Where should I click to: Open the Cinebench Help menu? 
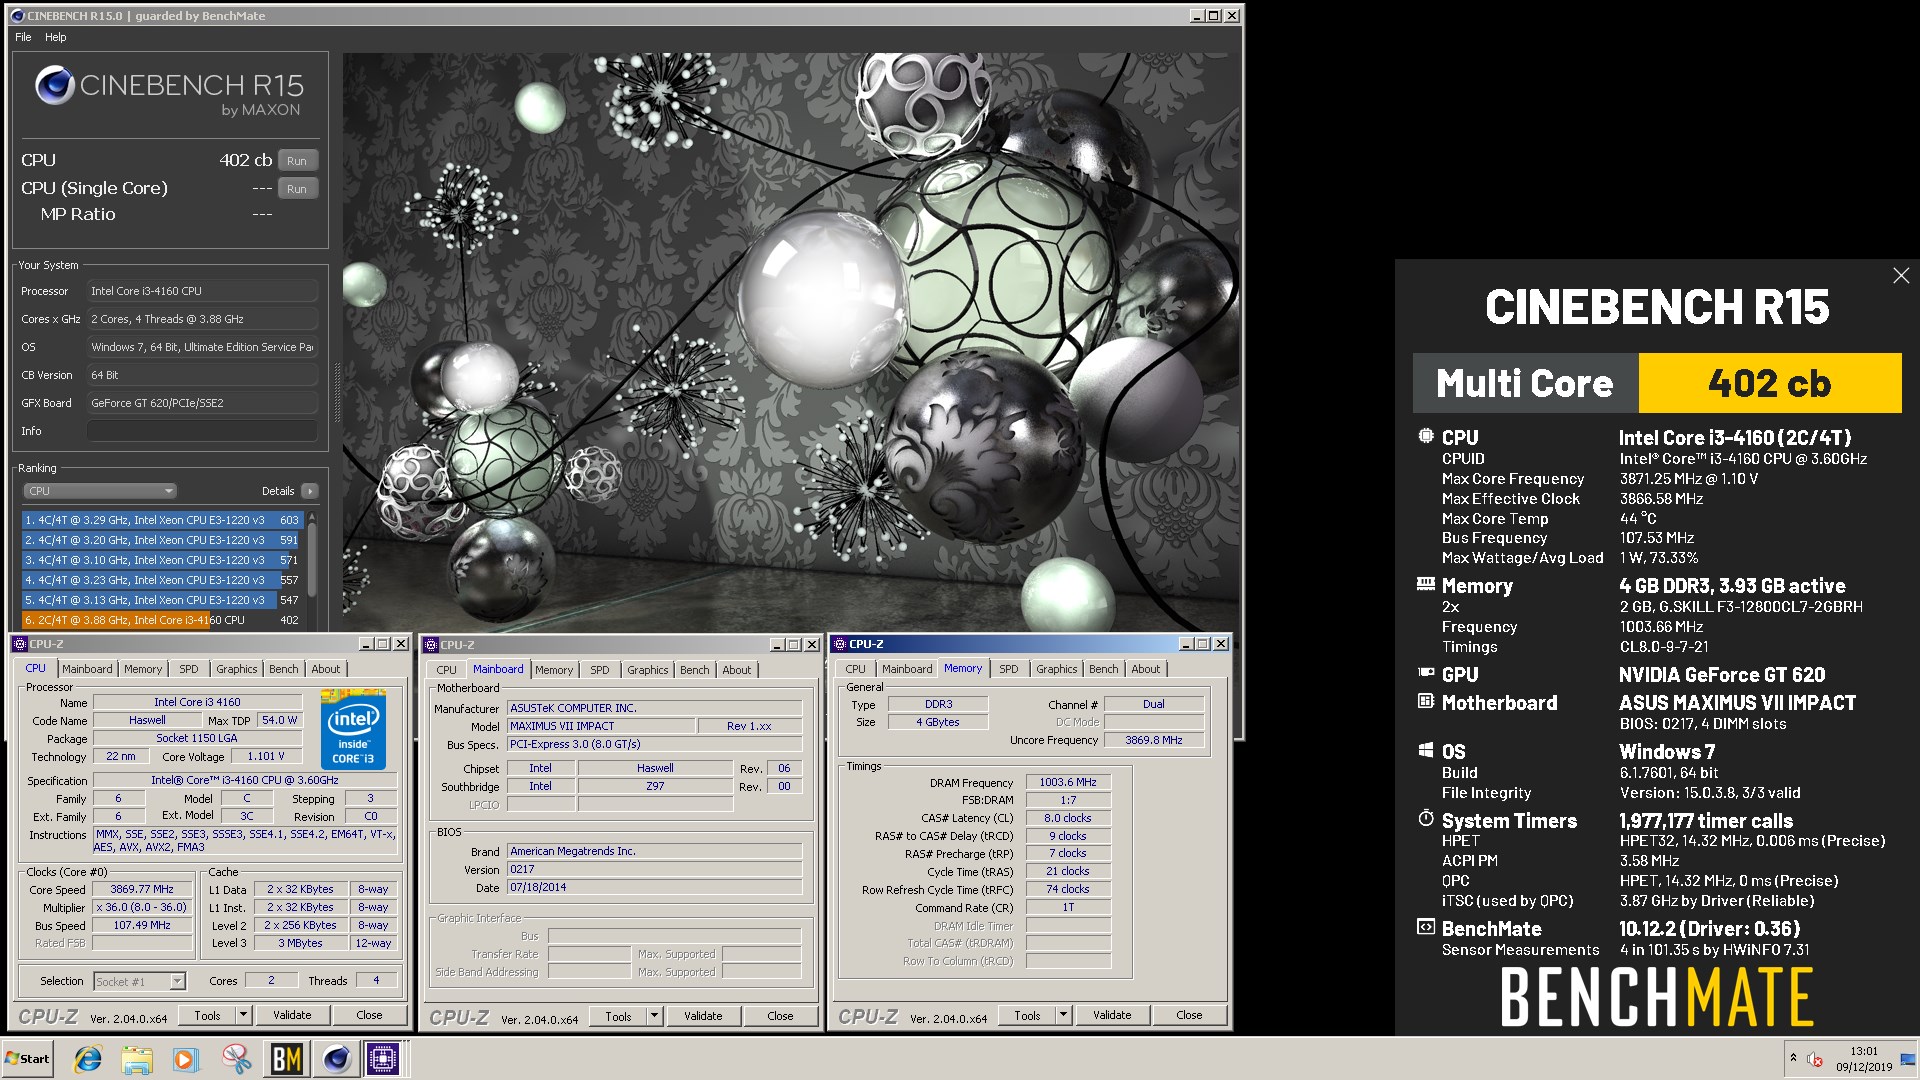click(x=56, y=37)
